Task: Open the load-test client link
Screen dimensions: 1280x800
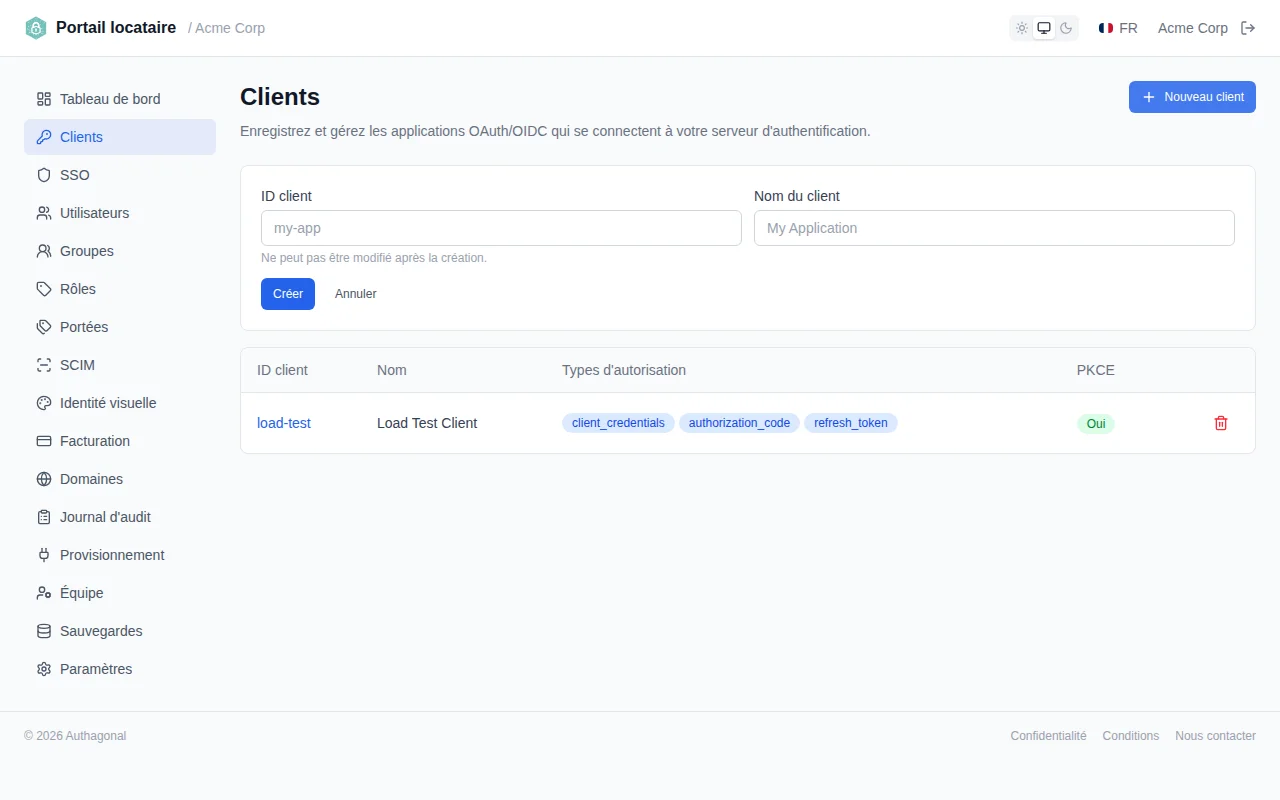Action: click(x=284, y=423)
